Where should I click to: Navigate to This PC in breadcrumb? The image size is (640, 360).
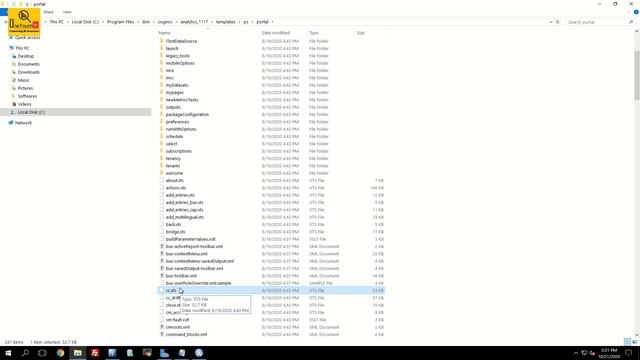click(56, 22)
